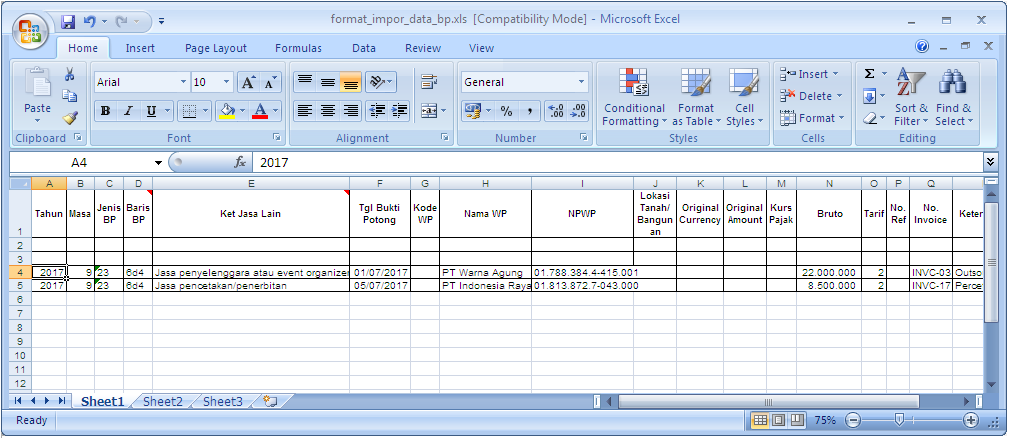
Task: Click the Wrap Text icon
Action: tap(429, 82)
